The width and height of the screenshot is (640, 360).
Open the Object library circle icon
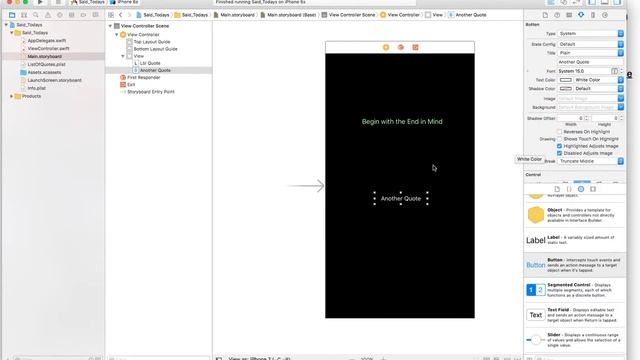(581, 189)
